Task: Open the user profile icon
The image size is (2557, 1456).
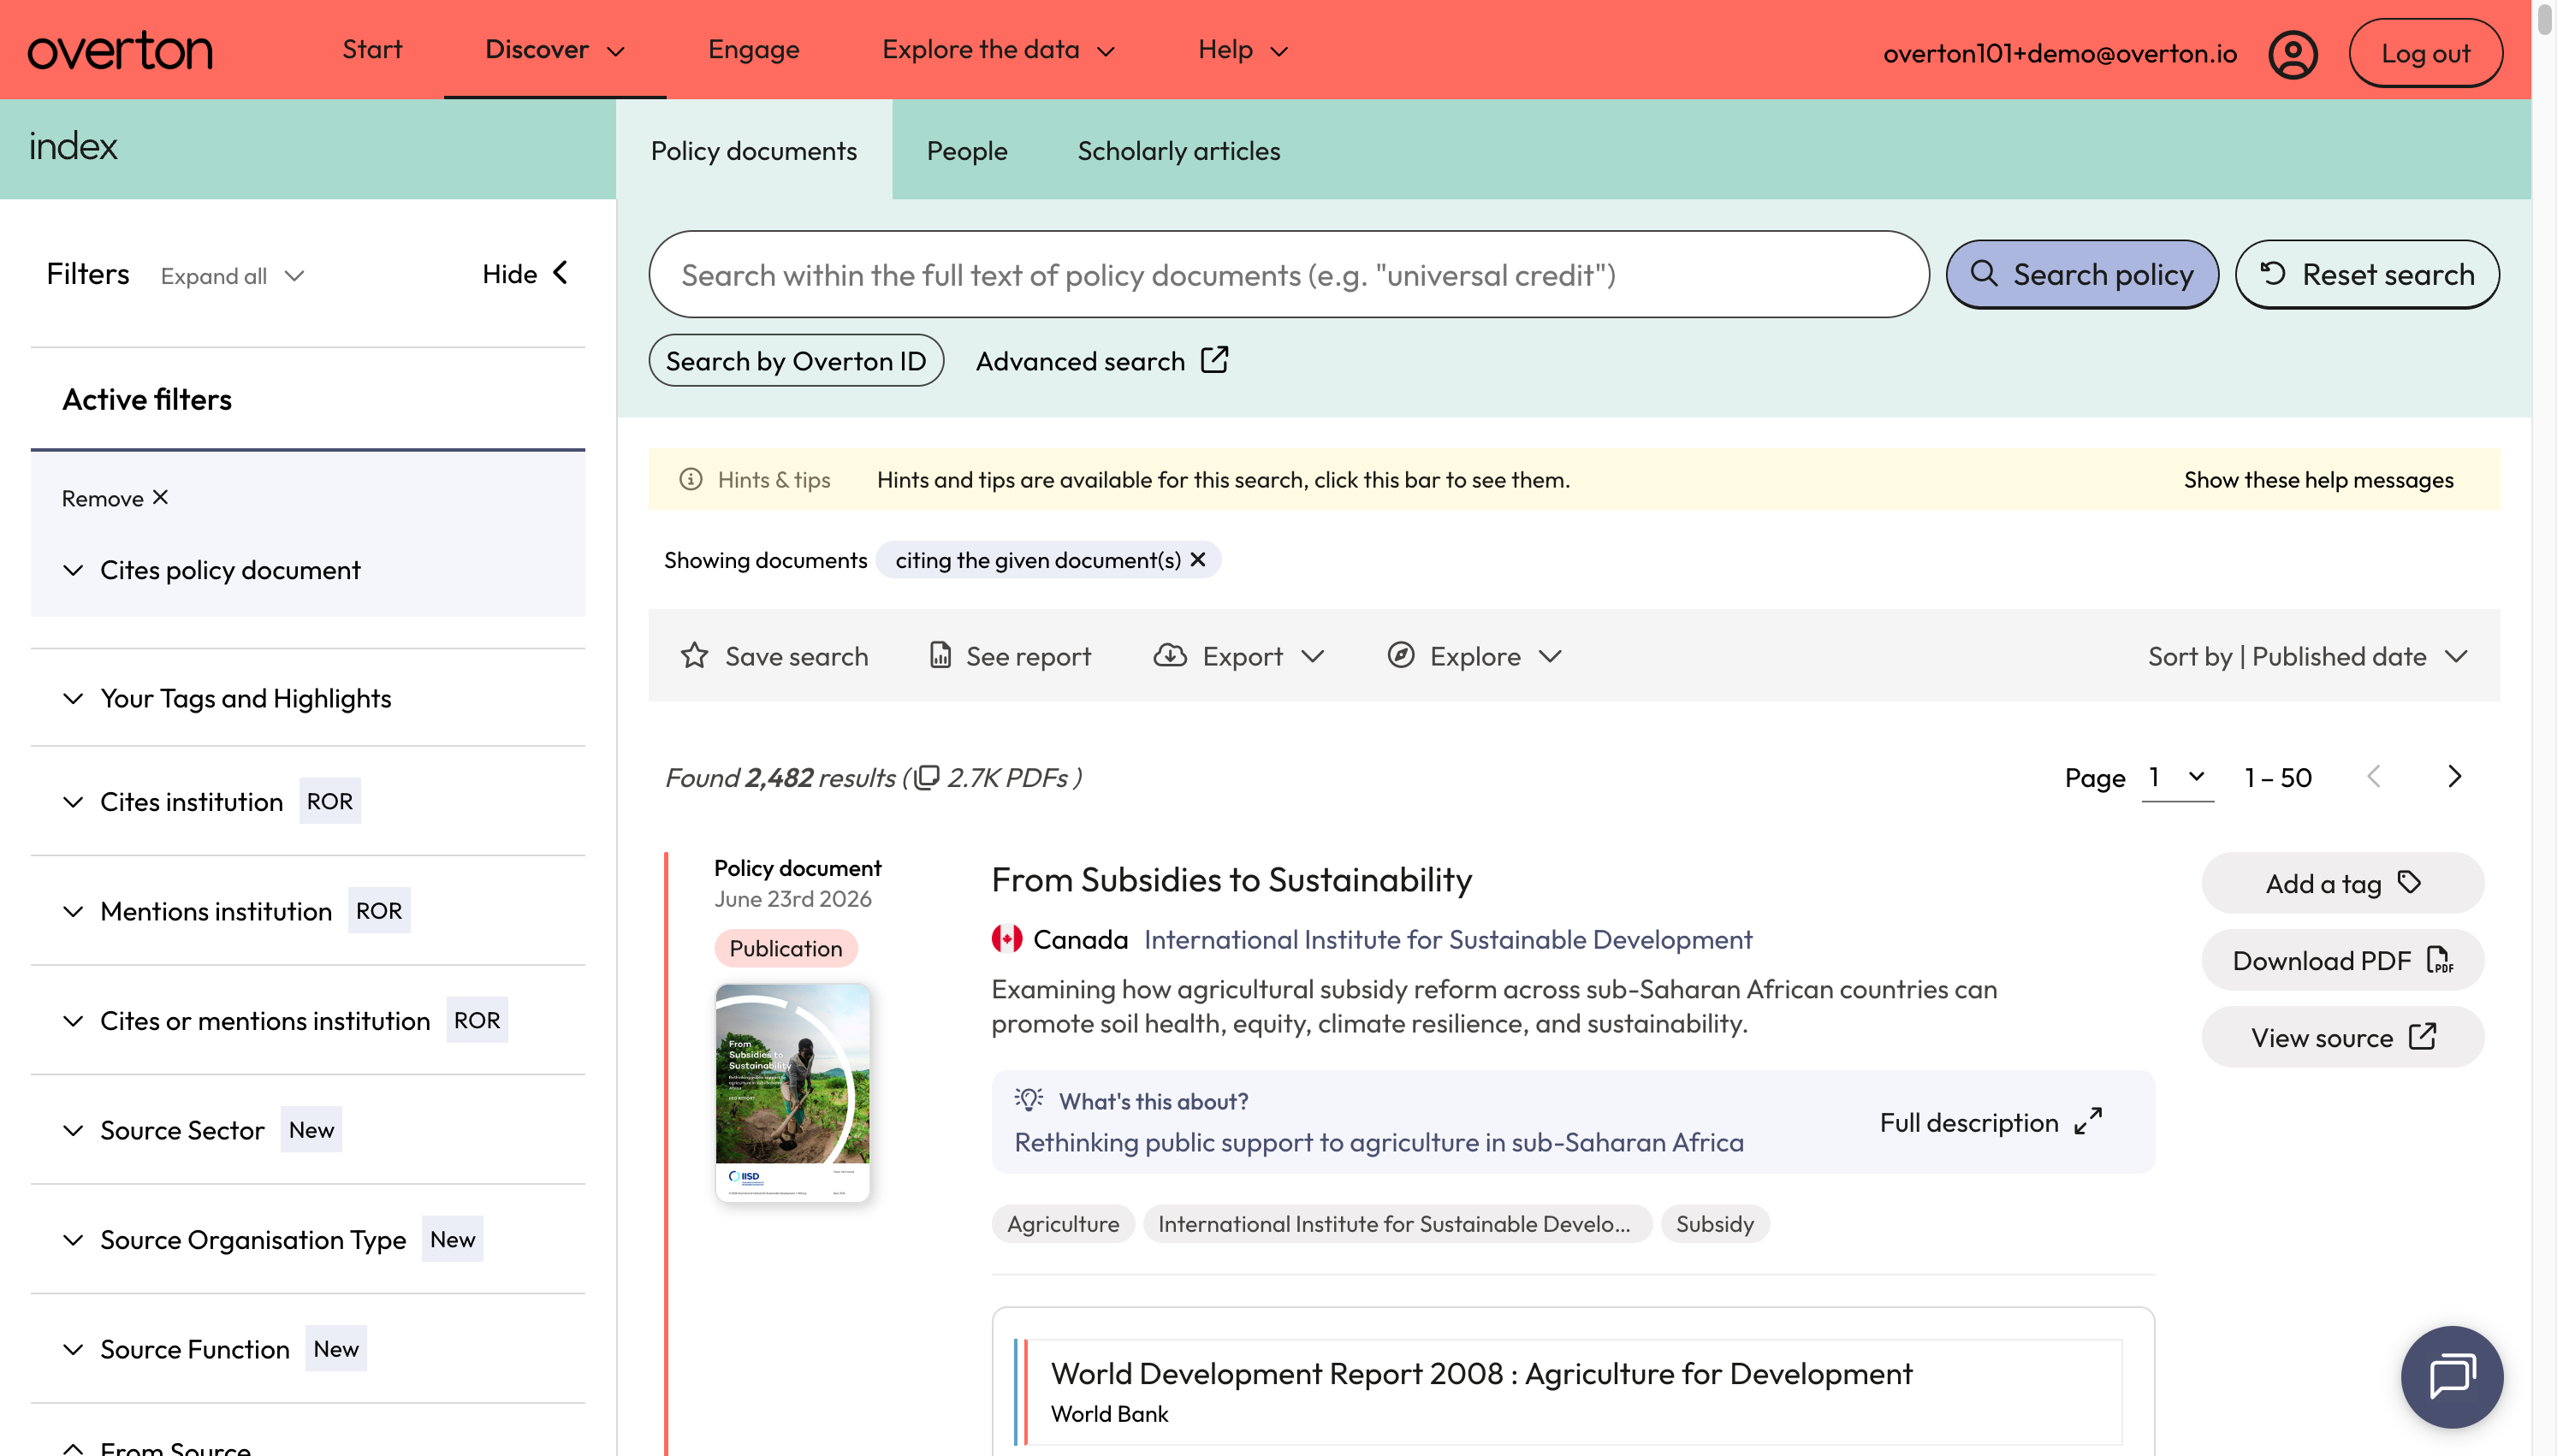Action: tap(2292, 53)
